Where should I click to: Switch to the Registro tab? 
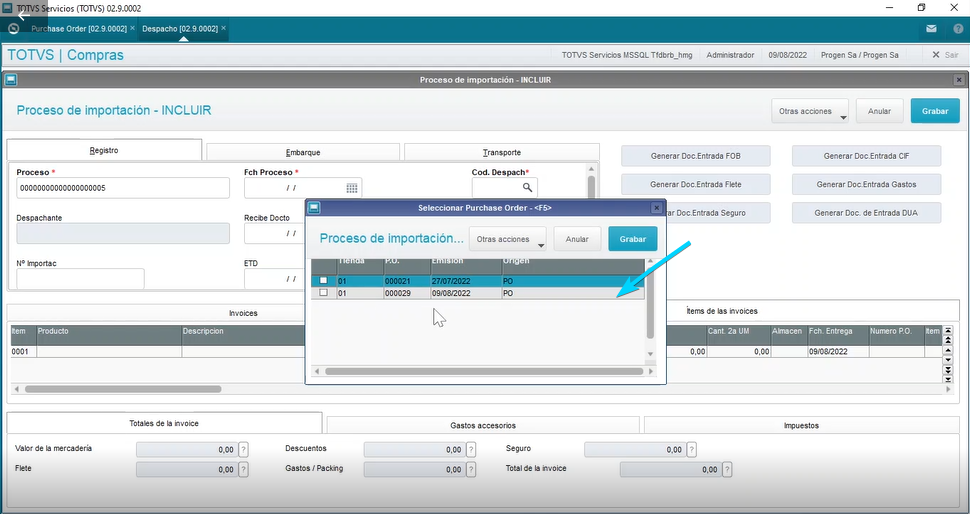104,150
